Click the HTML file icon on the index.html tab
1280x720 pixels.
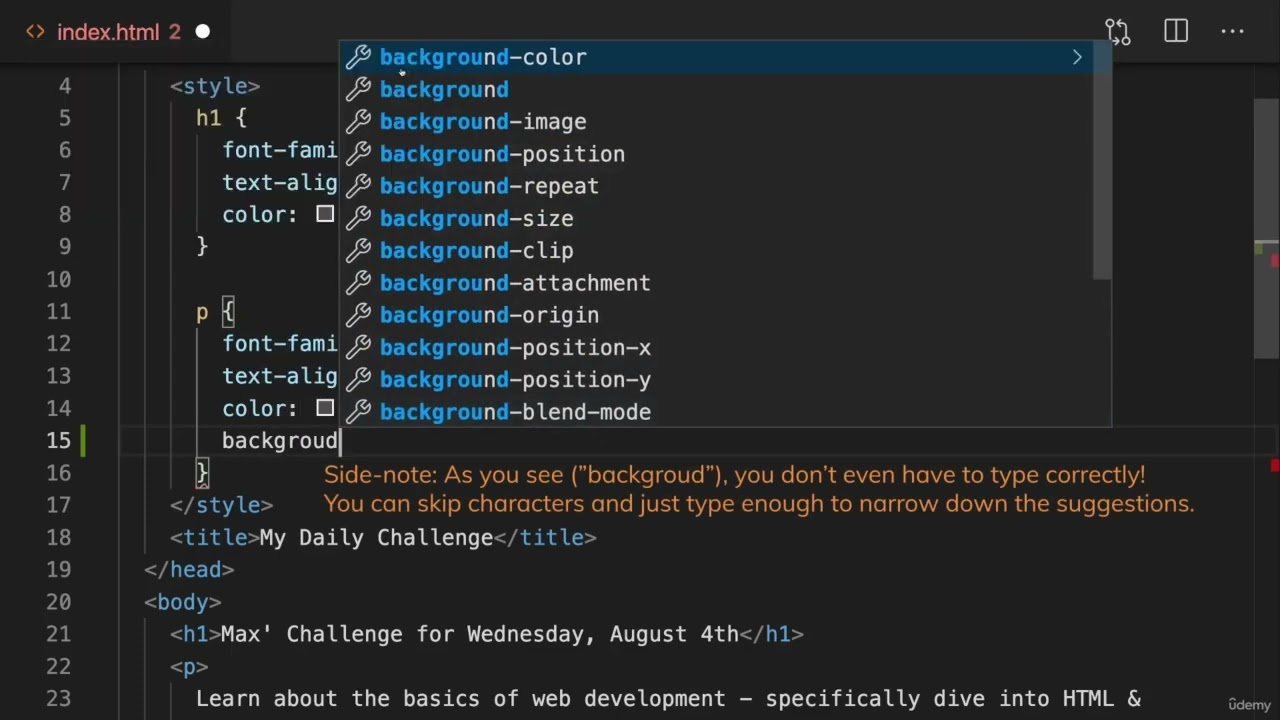pyautogui.click(x=35, y=32)
